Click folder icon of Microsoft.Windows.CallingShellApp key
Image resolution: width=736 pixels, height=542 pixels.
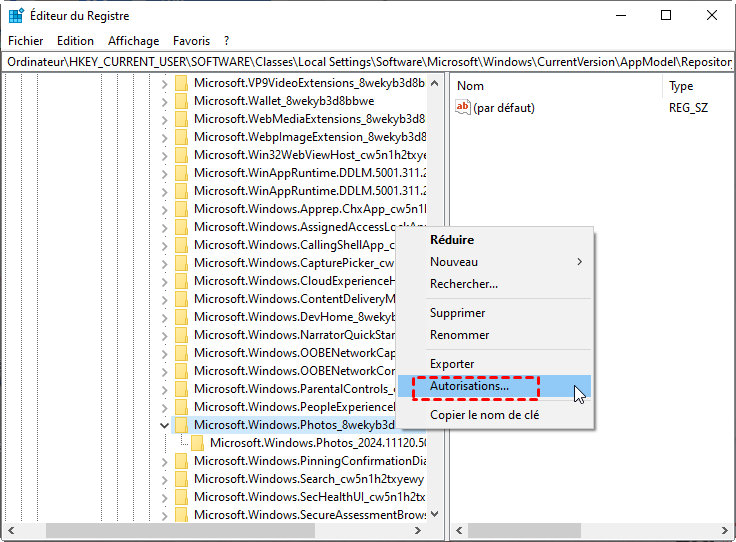(181, 245)
